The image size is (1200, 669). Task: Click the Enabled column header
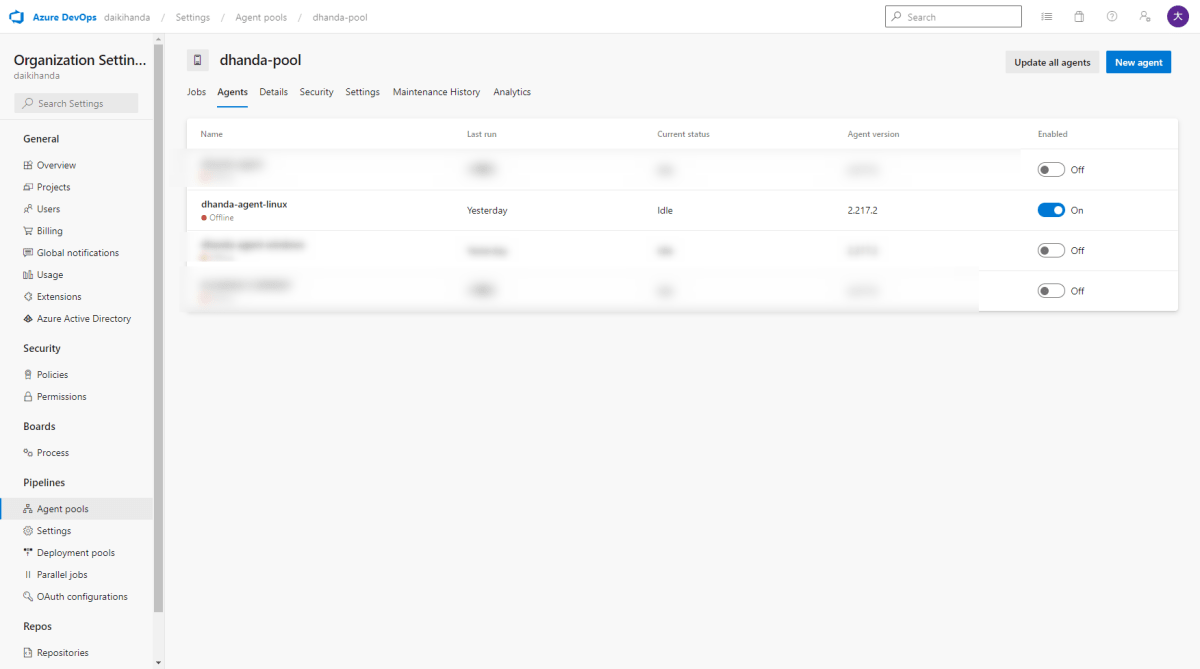[1053, 134]
